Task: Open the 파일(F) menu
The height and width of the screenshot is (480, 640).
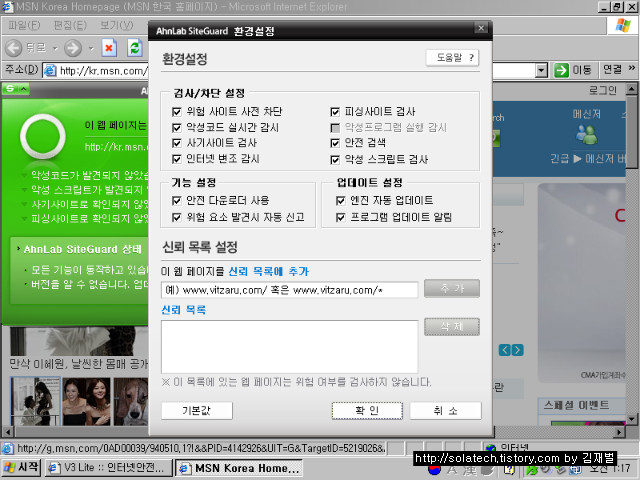Action: point(24,25)
